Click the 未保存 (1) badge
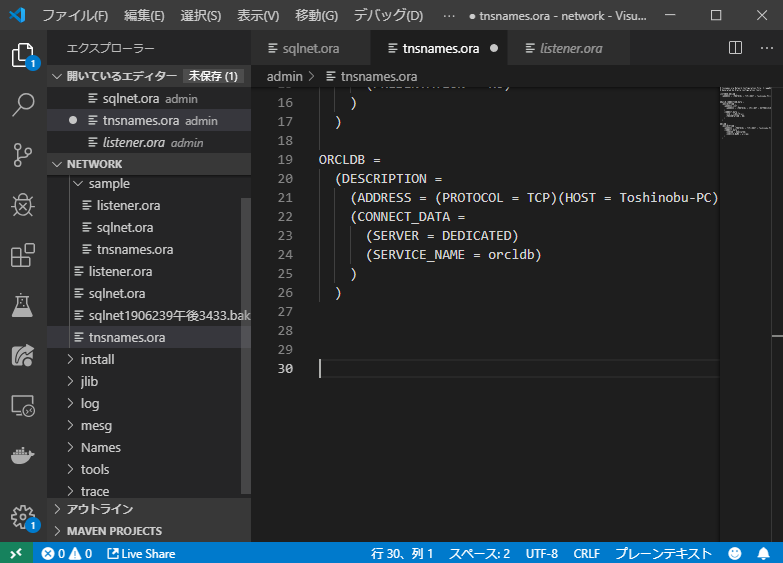This screenshot has width=783, height=563. [213, 76]
